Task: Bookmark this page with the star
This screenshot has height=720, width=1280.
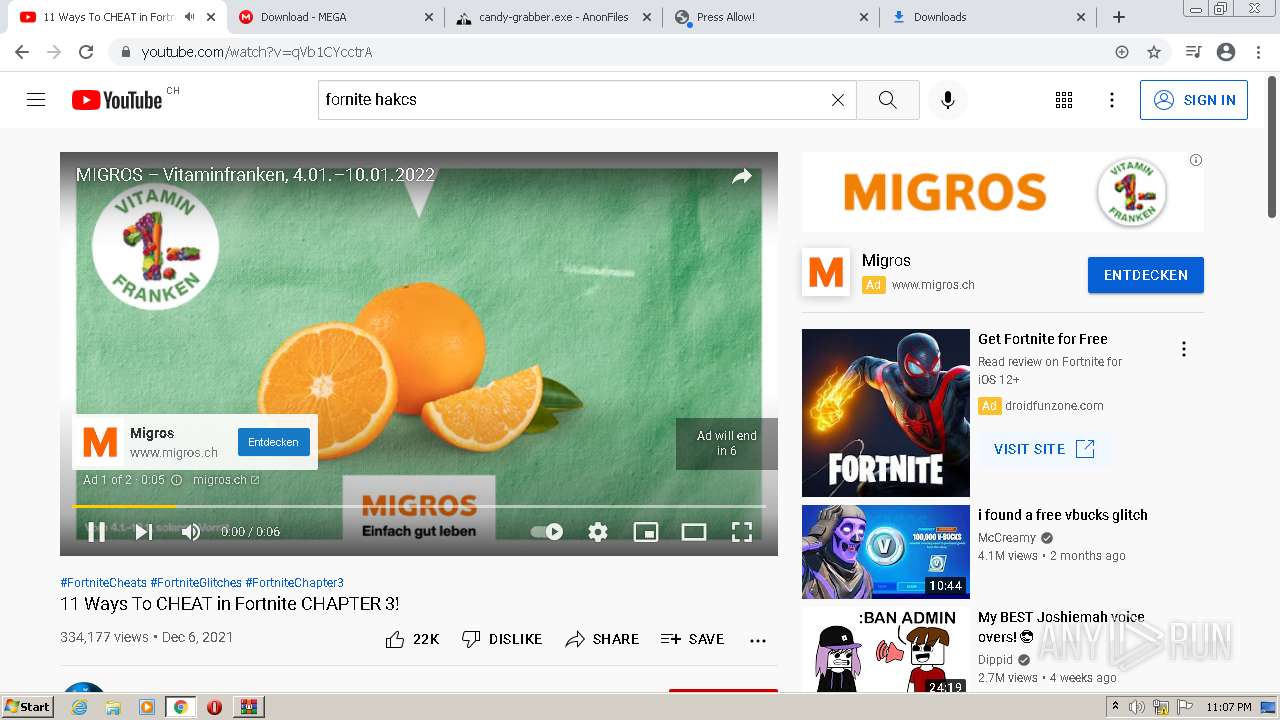Action: 1154,52
